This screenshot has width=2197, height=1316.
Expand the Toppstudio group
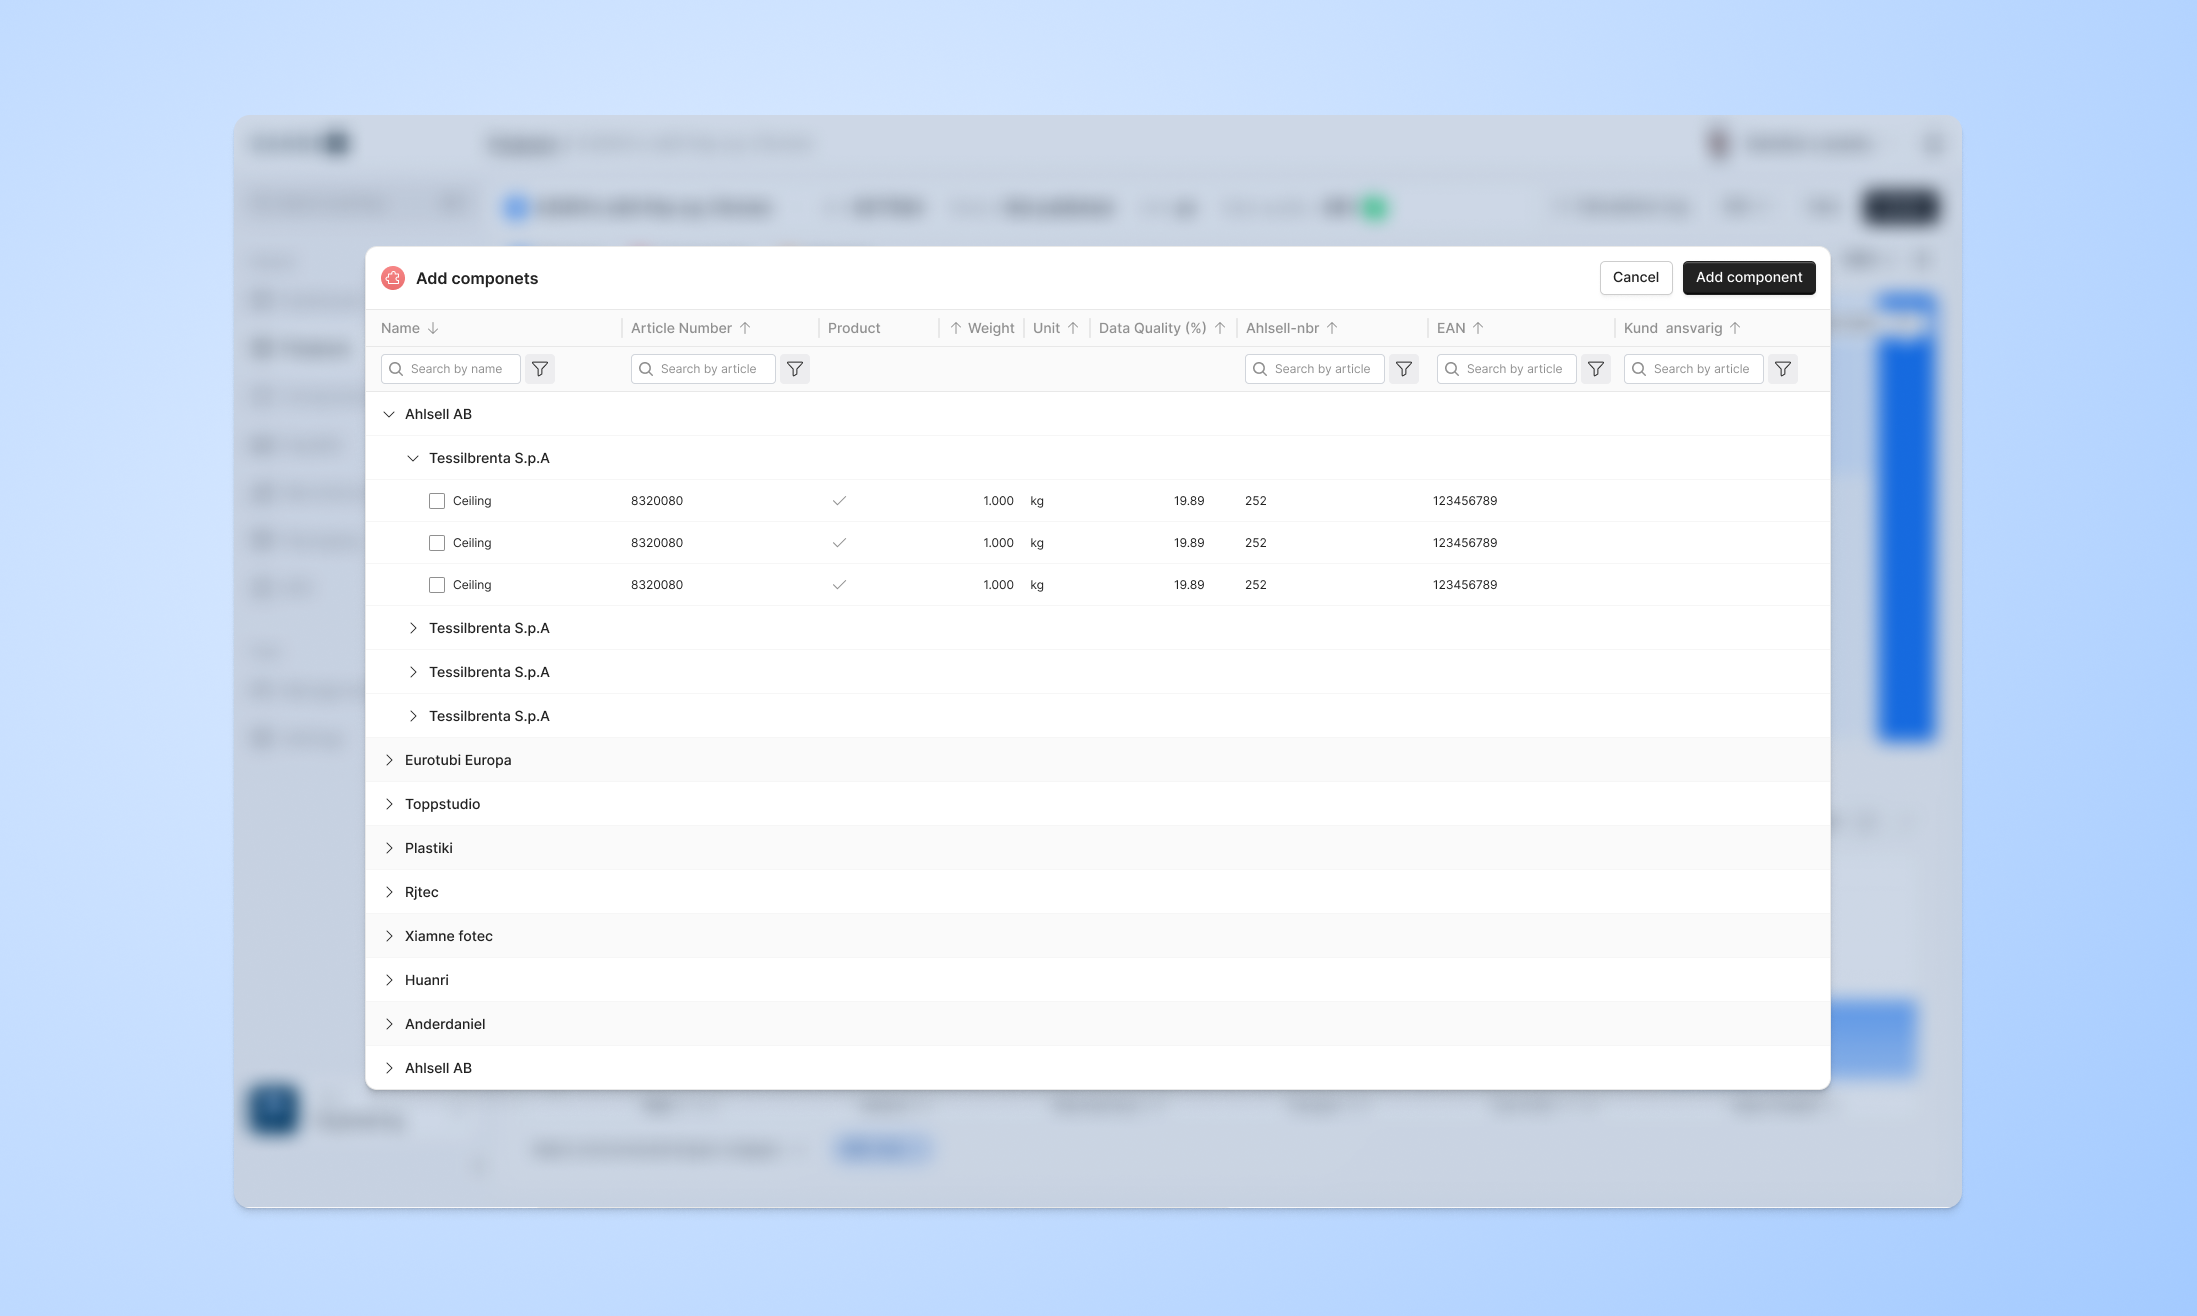pyautogui.click(x=389, y=804)
